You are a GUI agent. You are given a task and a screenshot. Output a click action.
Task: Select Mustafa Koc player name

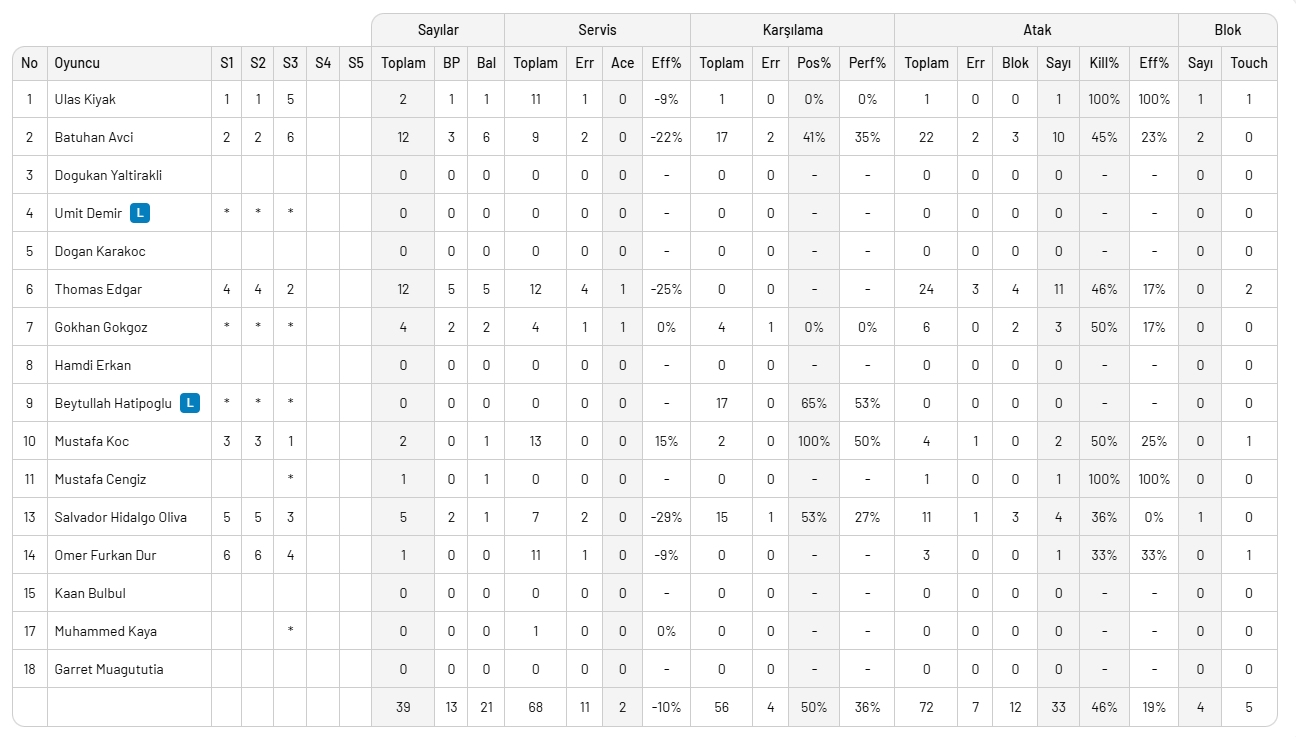[91, 441]
